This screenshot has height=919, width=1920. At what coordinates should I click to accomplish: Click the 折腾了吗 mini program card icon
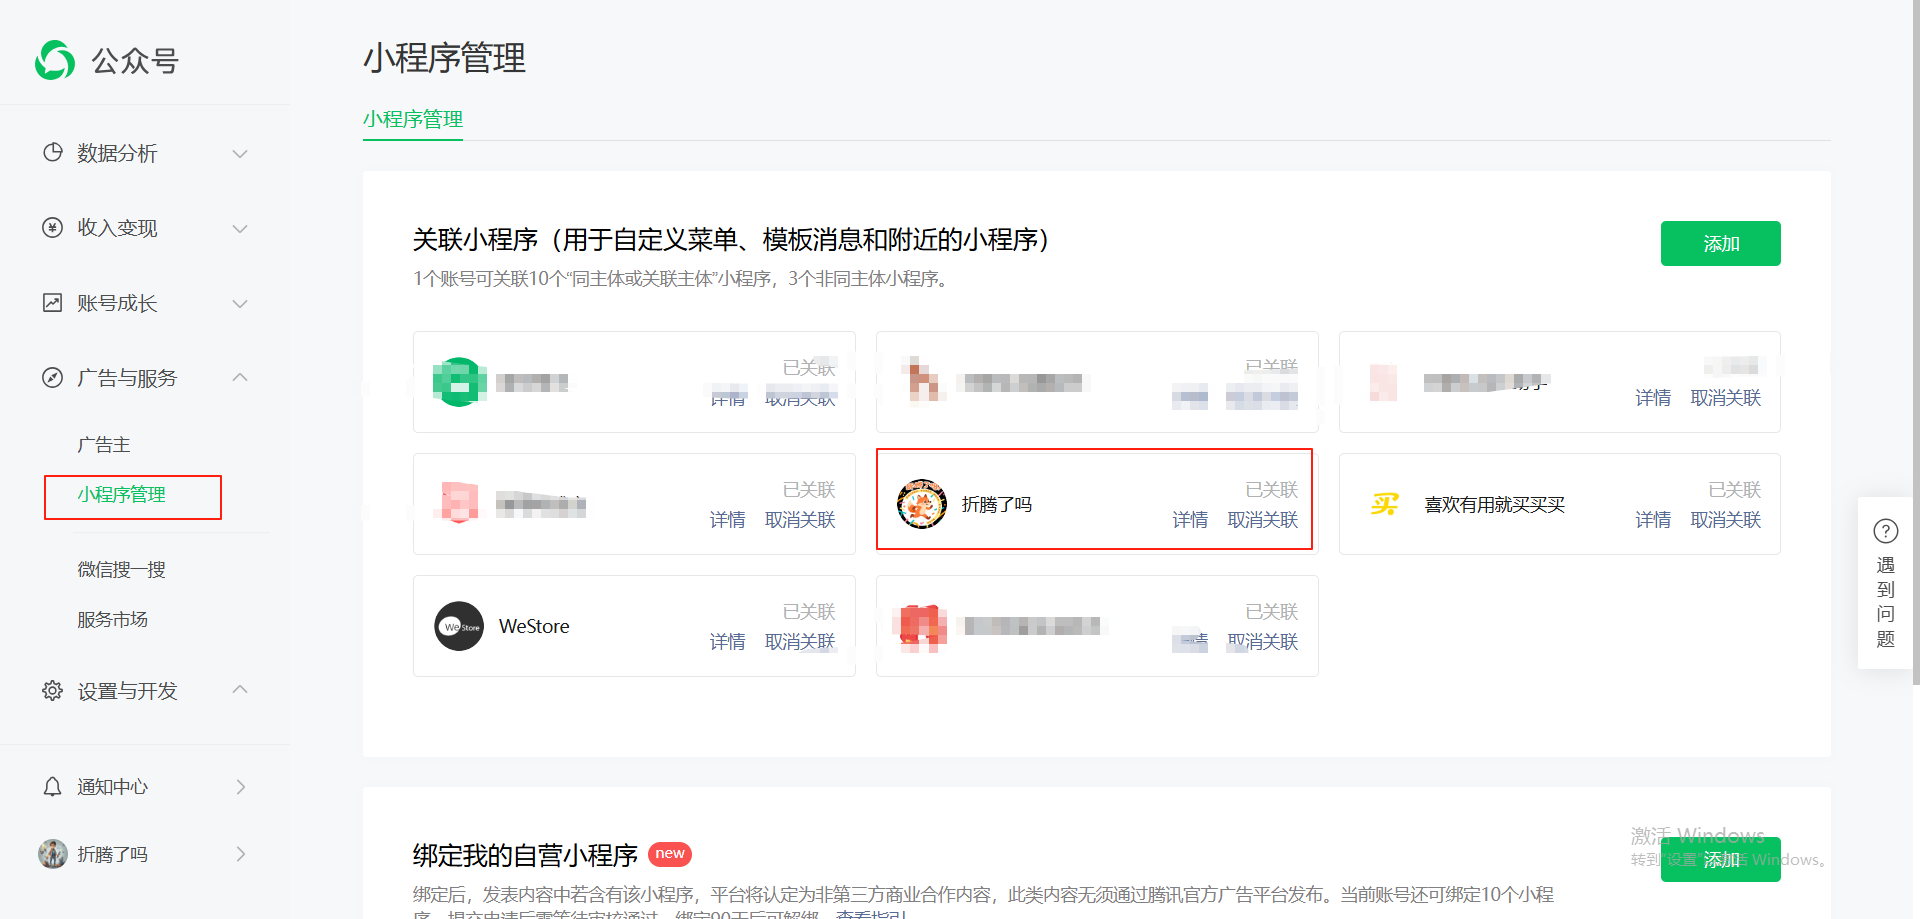(922, 503)
